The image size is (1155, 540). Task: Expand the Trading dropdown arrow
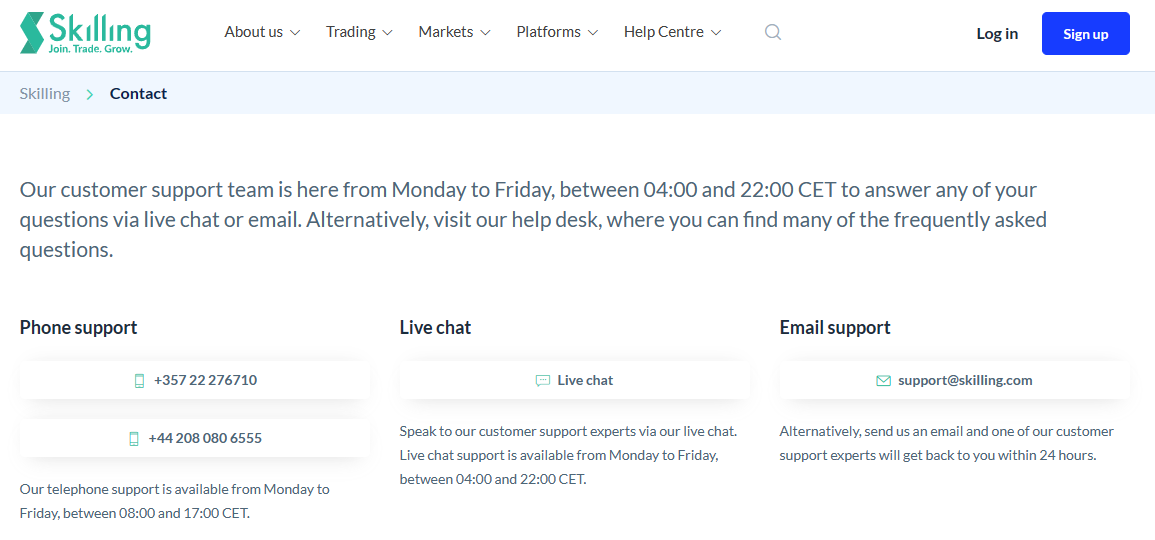[x=387, y=32]
